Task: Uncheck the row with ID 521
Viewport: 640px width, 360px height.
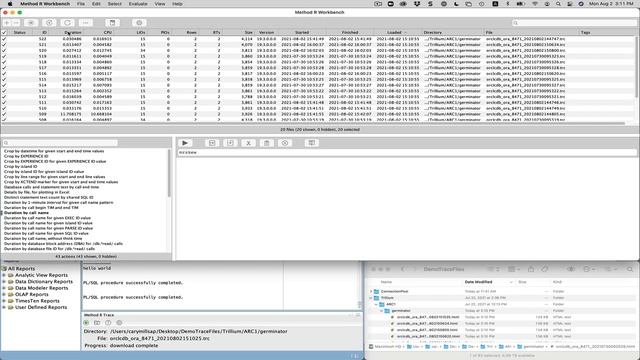Action: click(4, 44)
